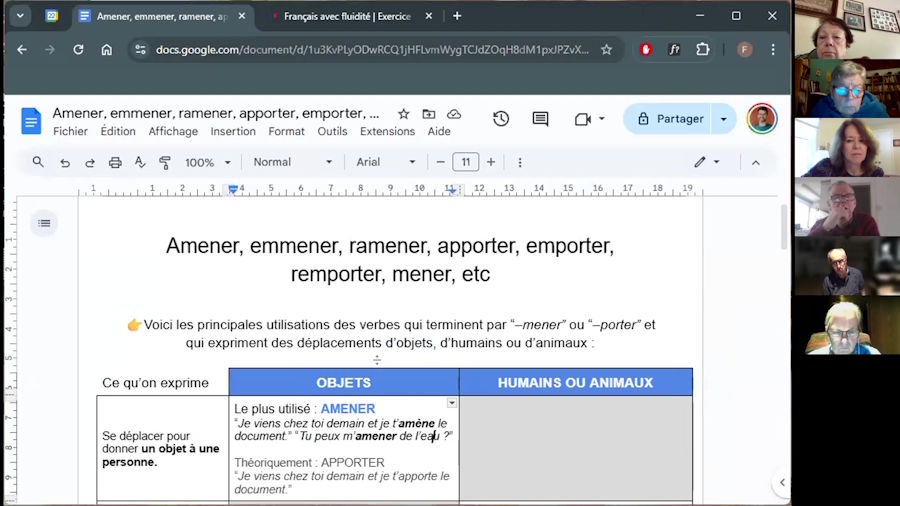Viewport: 900px width, 506px height.
Task: Open the Arial font dropdown
Action: (385, 162)
